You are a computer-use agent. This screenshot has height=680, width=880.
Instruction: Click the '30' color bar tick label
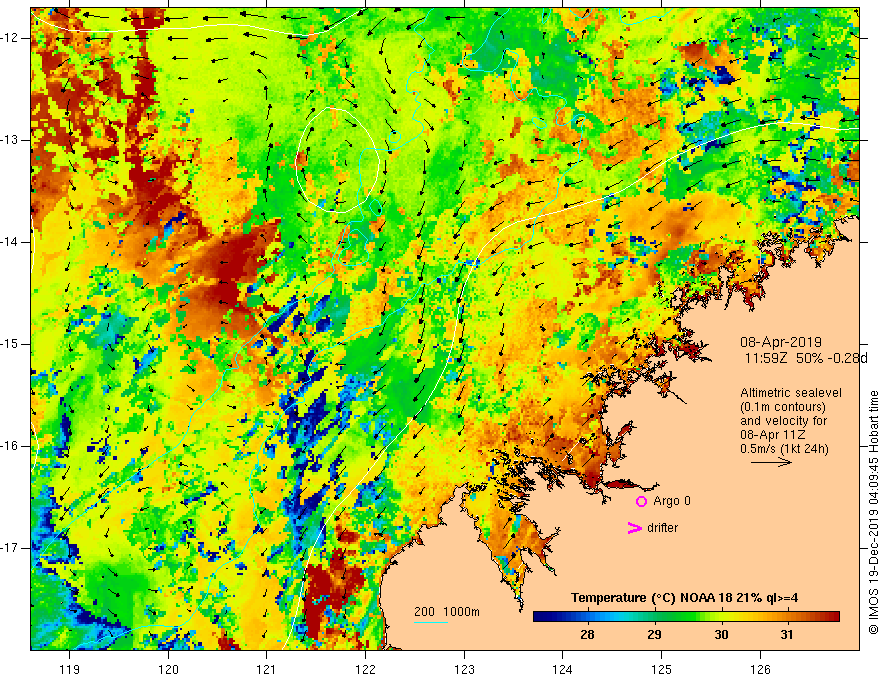tap(721, 635)
